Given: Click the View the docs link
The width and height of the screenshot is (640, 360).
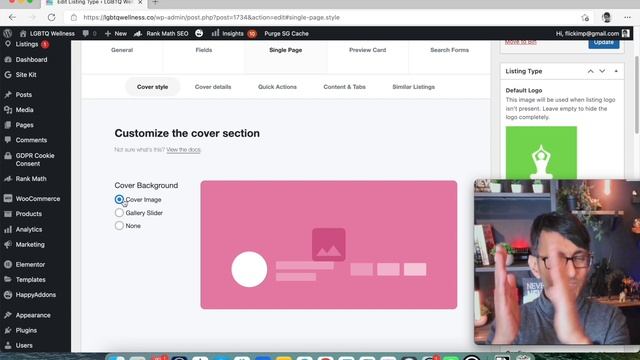Looking at the screenshot, I should (x=183, y=150).
